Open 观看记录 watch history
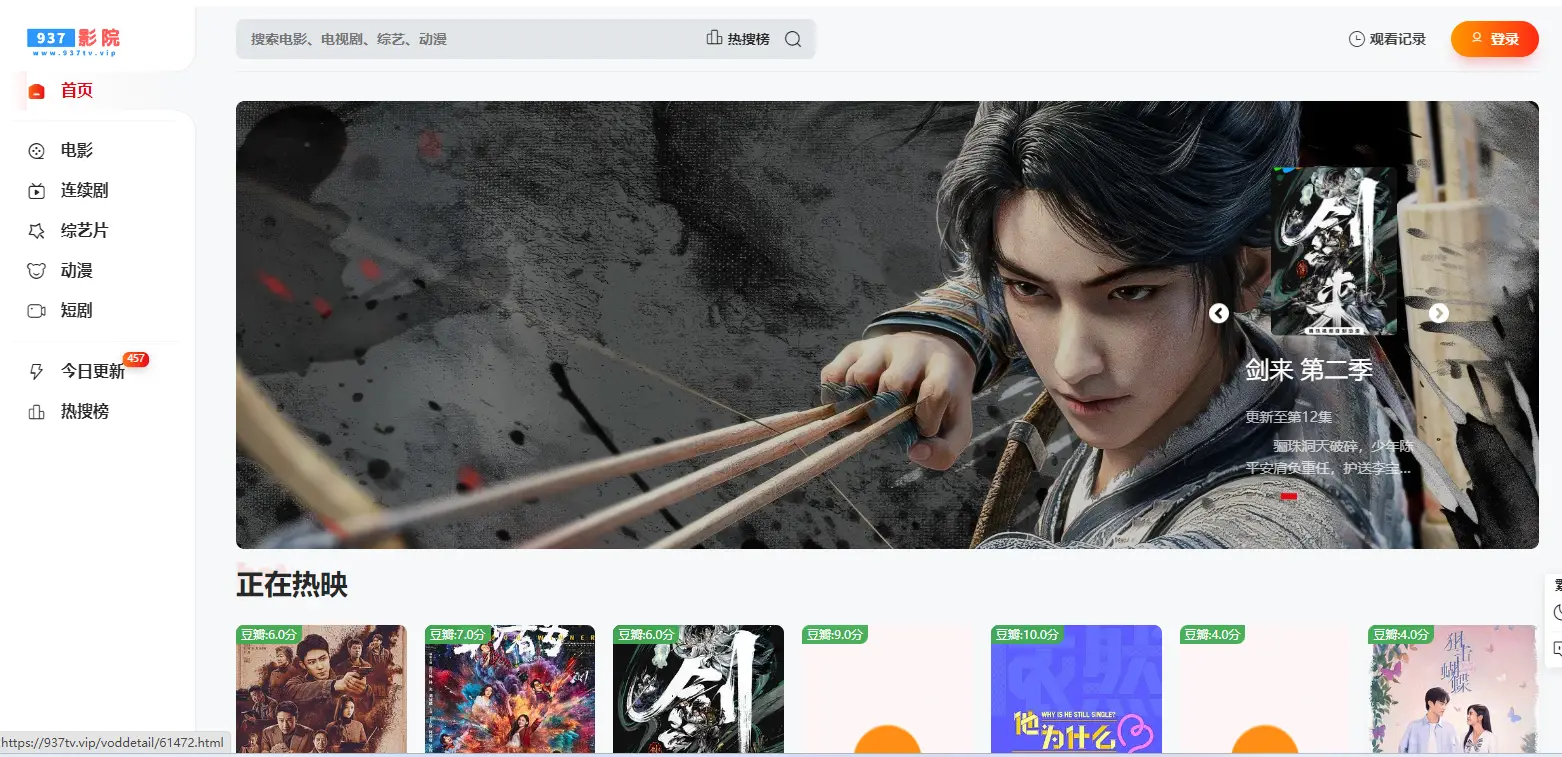The width and height of the screenshot is (1562, 757). tap(1387, 39)
